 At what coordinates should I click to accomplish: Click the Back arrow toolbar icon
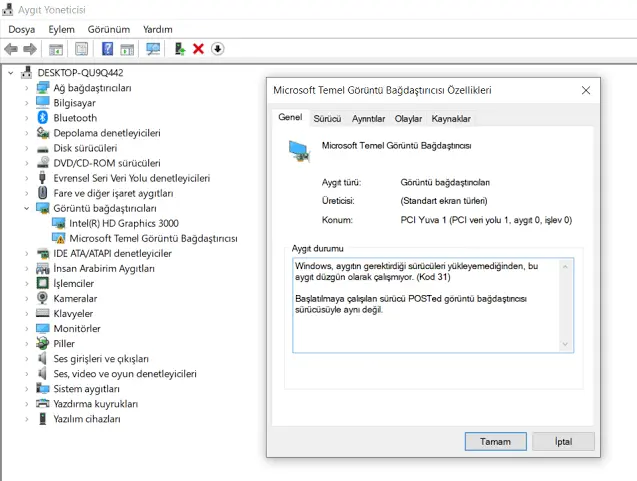pyautogui.click(x=11, y=49)
